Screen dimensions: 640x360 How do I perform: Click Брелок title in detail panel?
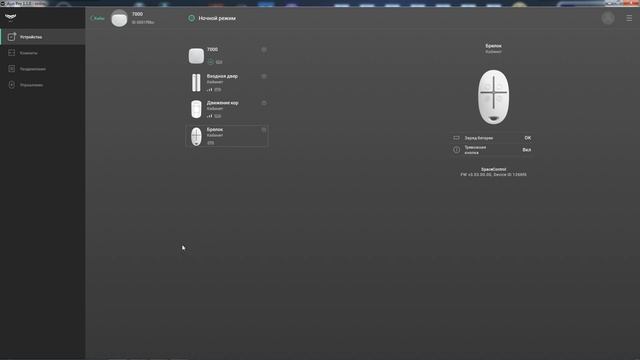[x=493, y=46]
